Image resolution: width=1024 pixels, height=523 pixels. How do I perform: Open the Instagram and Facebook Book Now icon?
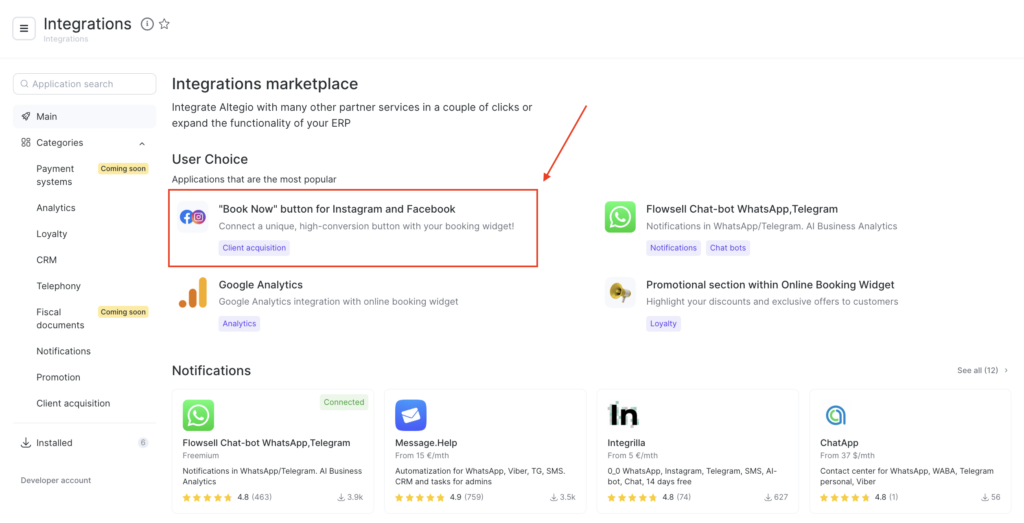point(193,217)
